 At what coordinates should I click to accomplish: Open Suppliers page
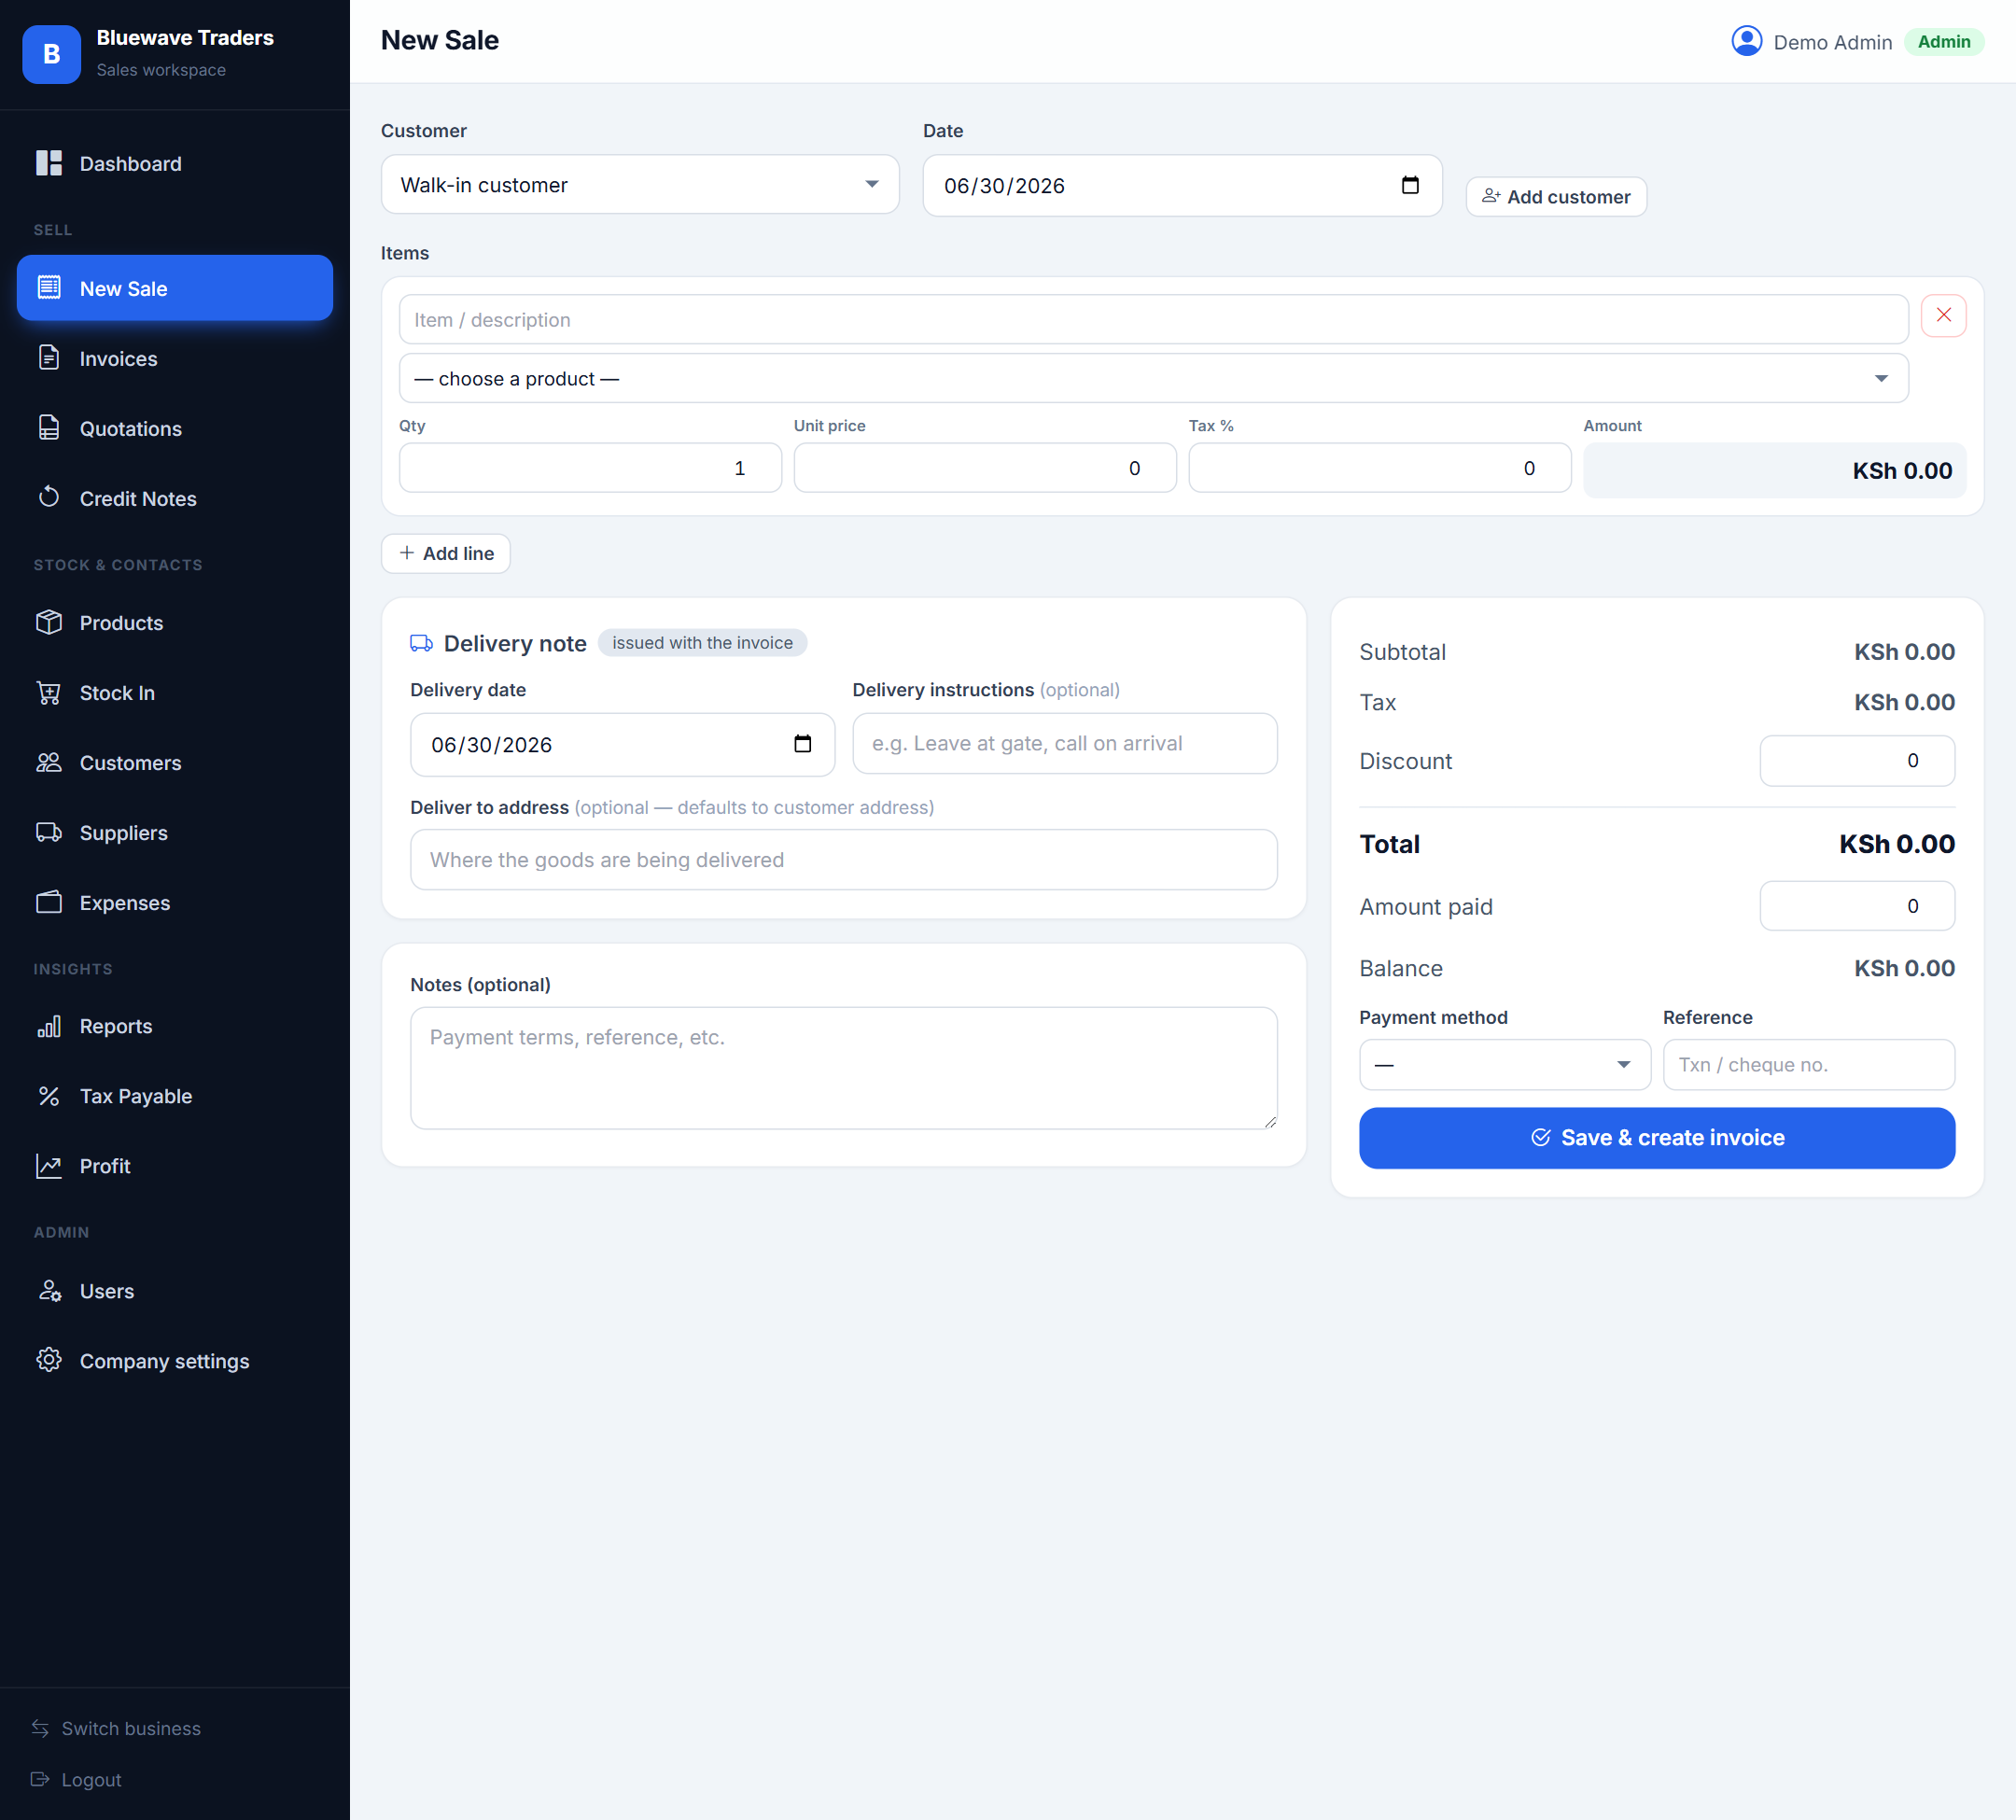coord(175,832)
